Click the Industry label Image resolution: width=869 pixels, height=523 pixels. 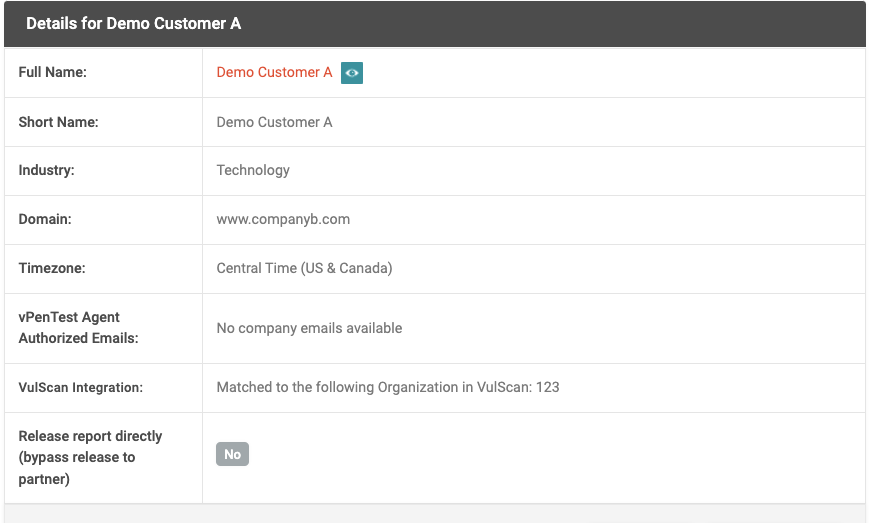click(46, 171)
